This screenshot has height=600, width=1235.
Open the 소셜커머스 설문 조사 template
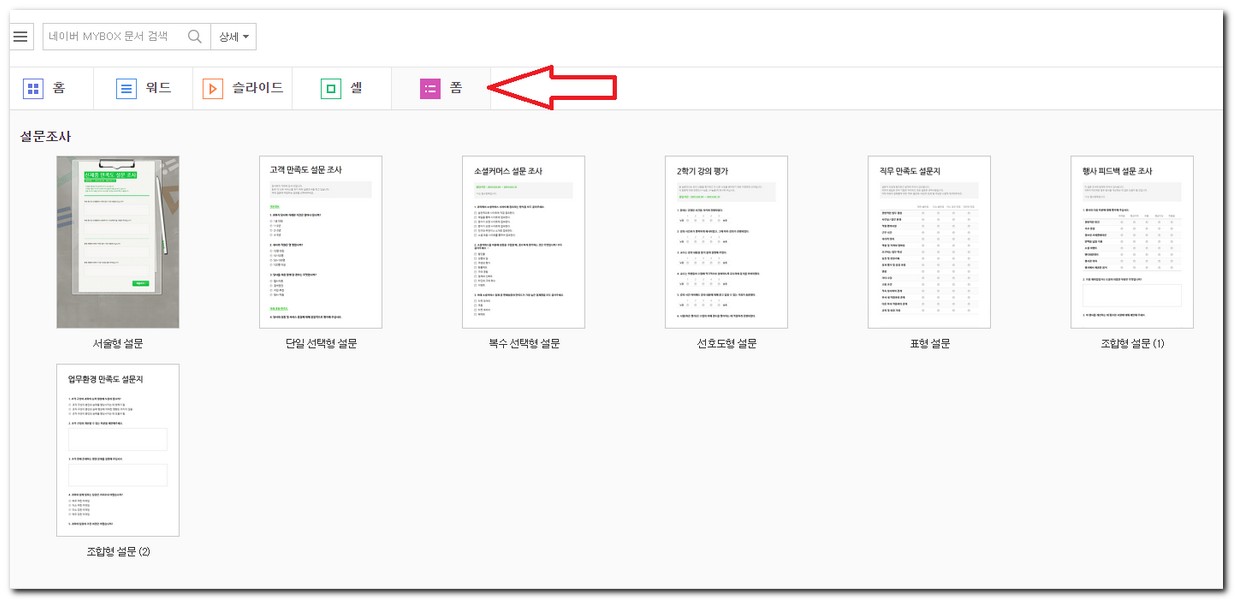click(523, 242)
